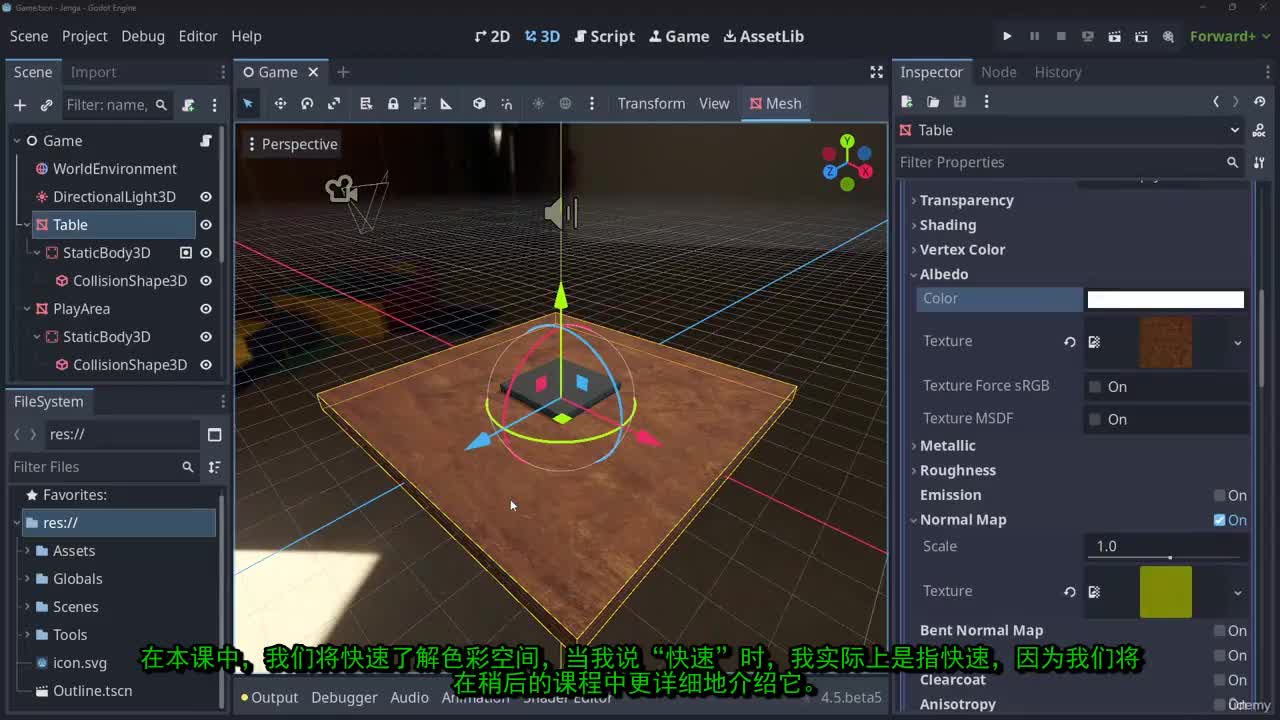Activate the Scale mode tool
1280x720 pixels.
coord(334,104)
